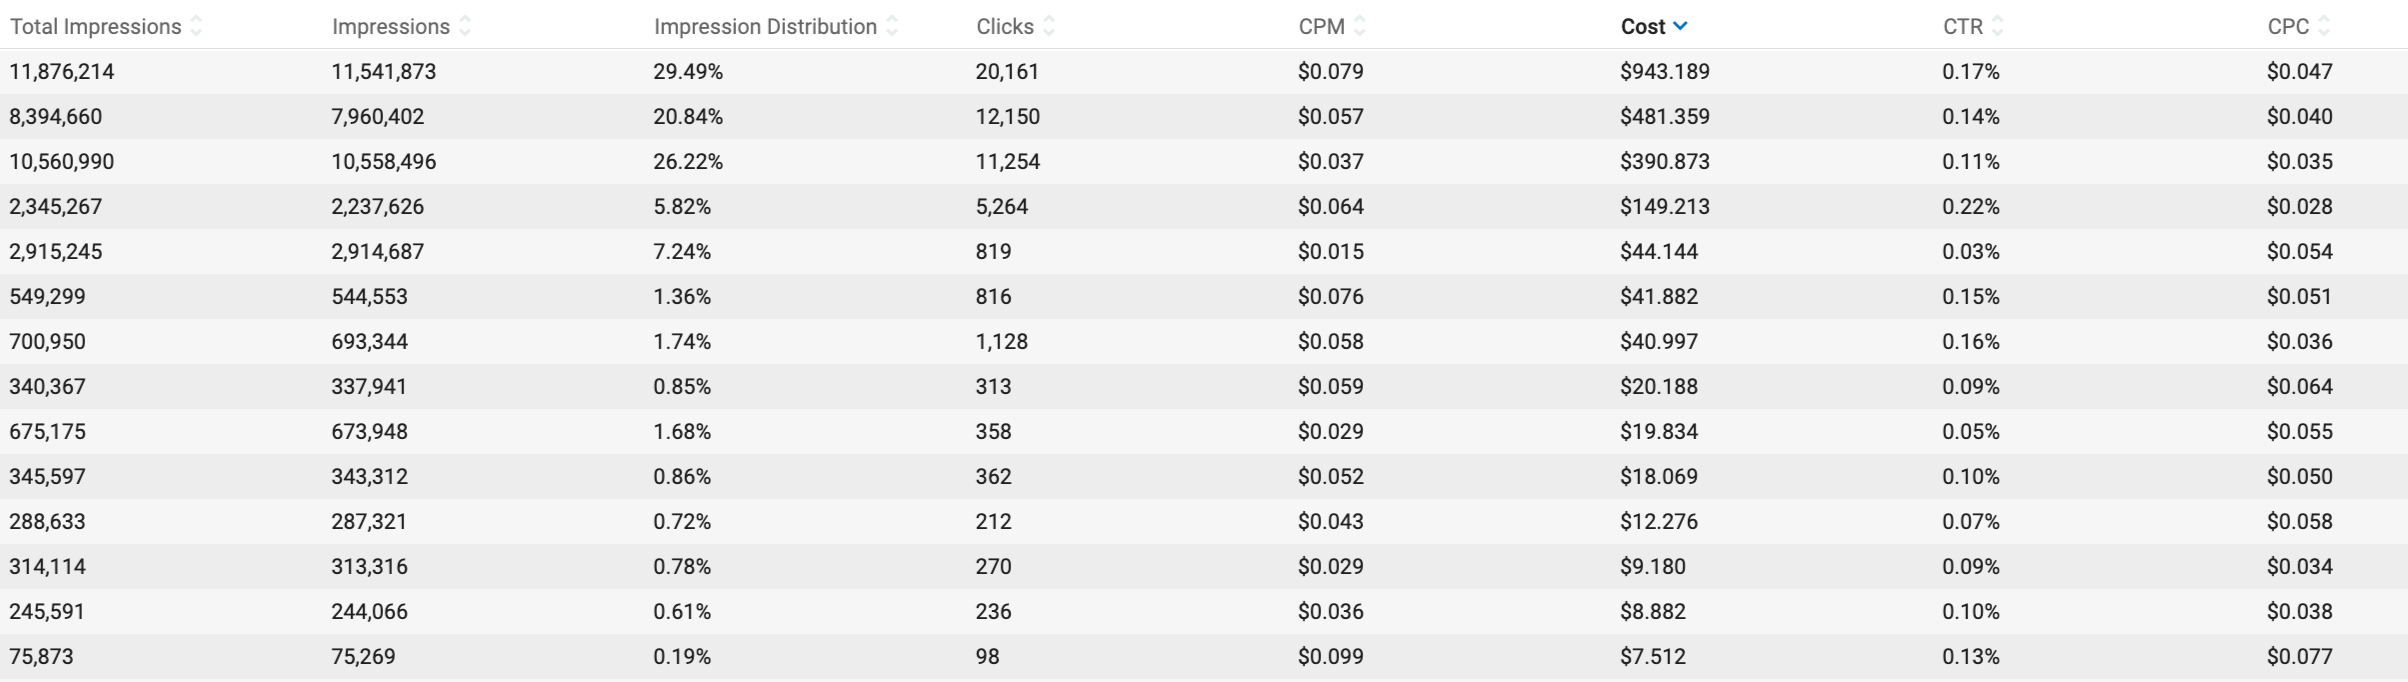Screen dimensions: 2408x682
Task: Select the Total Impressions column header
Action: click(x=95, y=27)
